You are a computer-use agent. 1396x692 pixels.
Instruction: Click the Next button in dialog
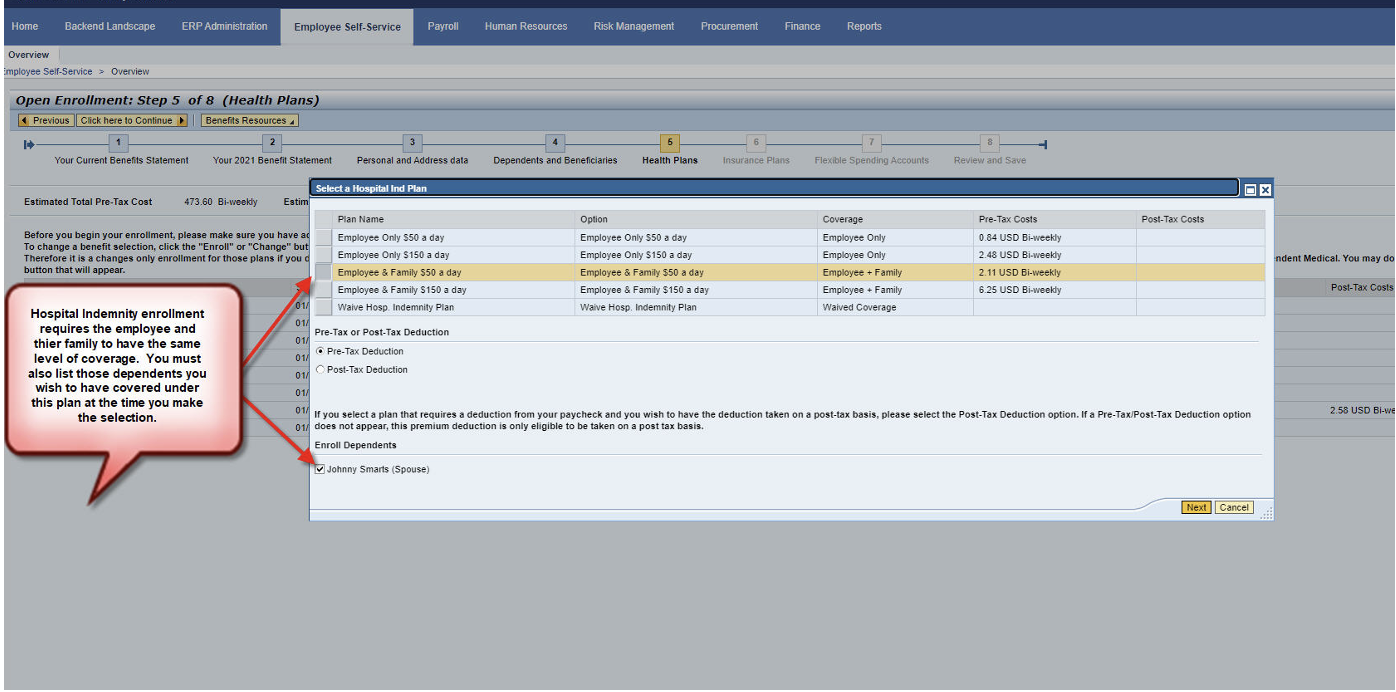(x=1196, y=508)
